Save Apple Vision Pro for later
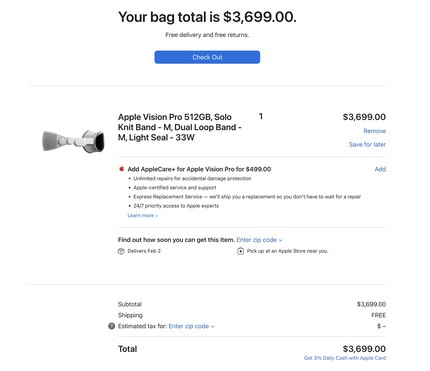Image resolution: width=430 pixels, height=371 pixels. pos(367,144)
